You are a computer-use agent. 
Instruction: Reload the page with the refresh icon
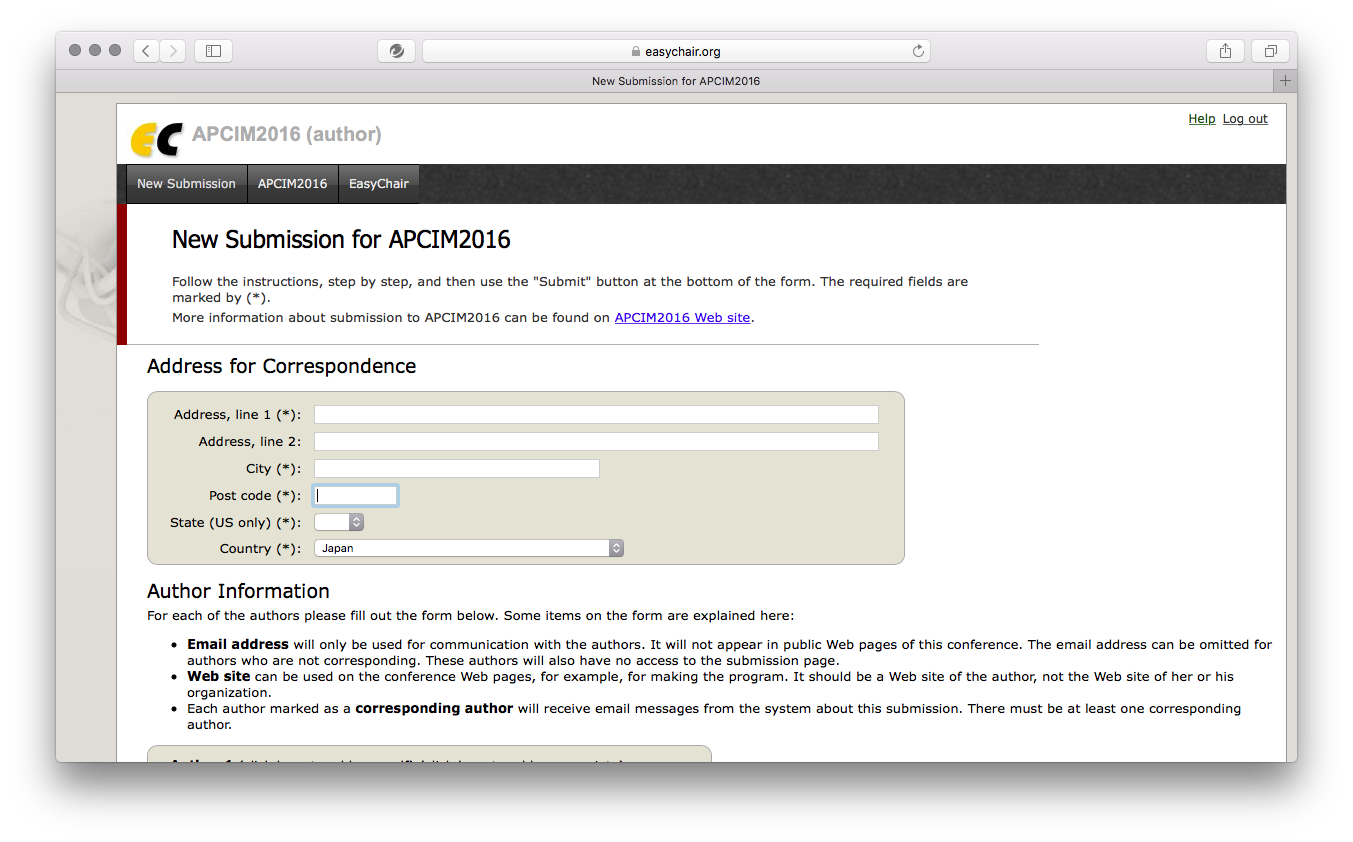(918, 51)
